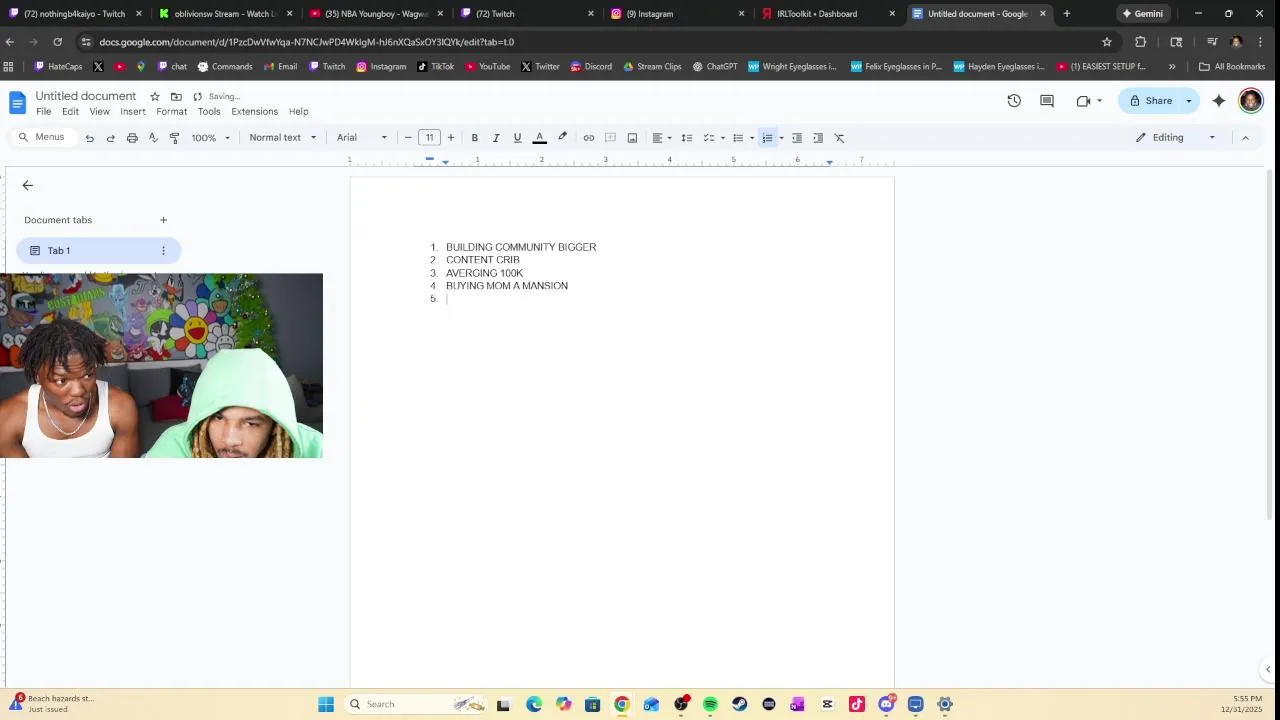The image size is (1280, 720).
Task: Star the Untitled document
Action: coord(155,96)
